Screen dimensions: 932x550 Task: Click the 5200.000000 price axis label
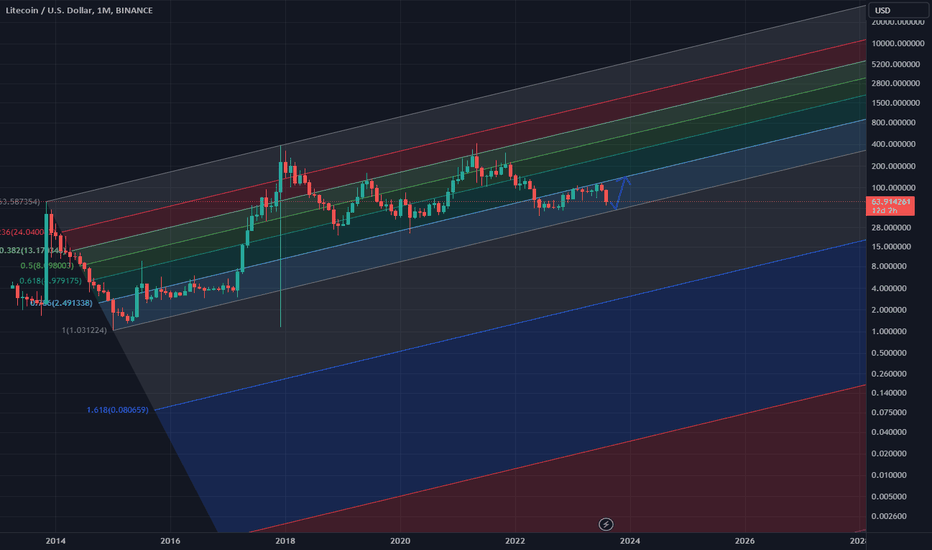[896, 64]
